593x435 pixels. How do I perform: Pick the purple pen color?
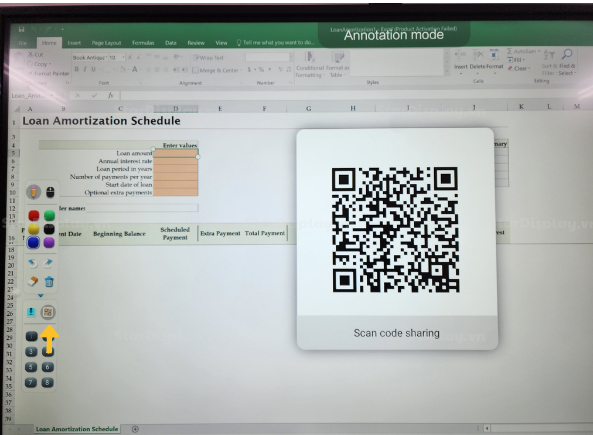coord(49,242)
